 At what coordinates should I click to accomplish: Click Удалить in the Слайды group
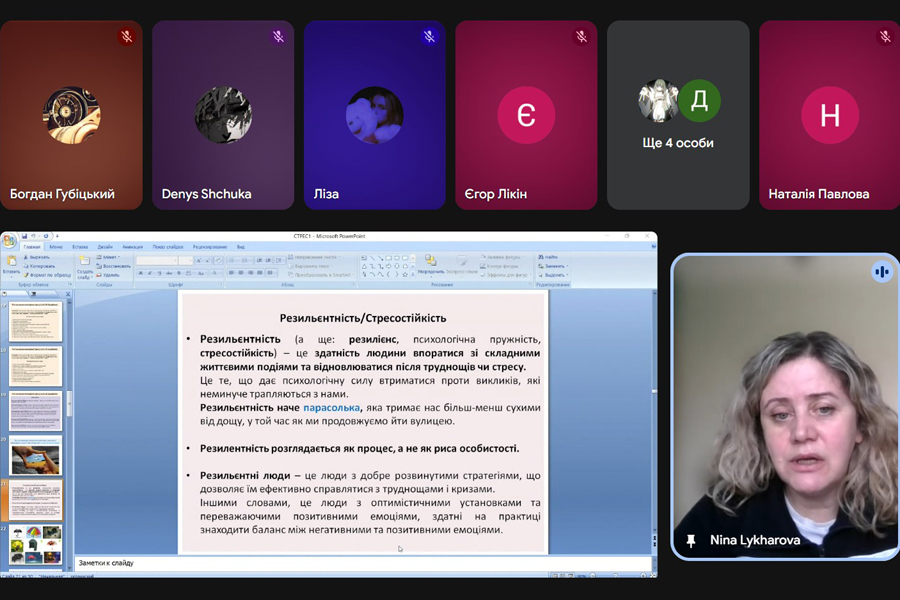click(108, 275)
